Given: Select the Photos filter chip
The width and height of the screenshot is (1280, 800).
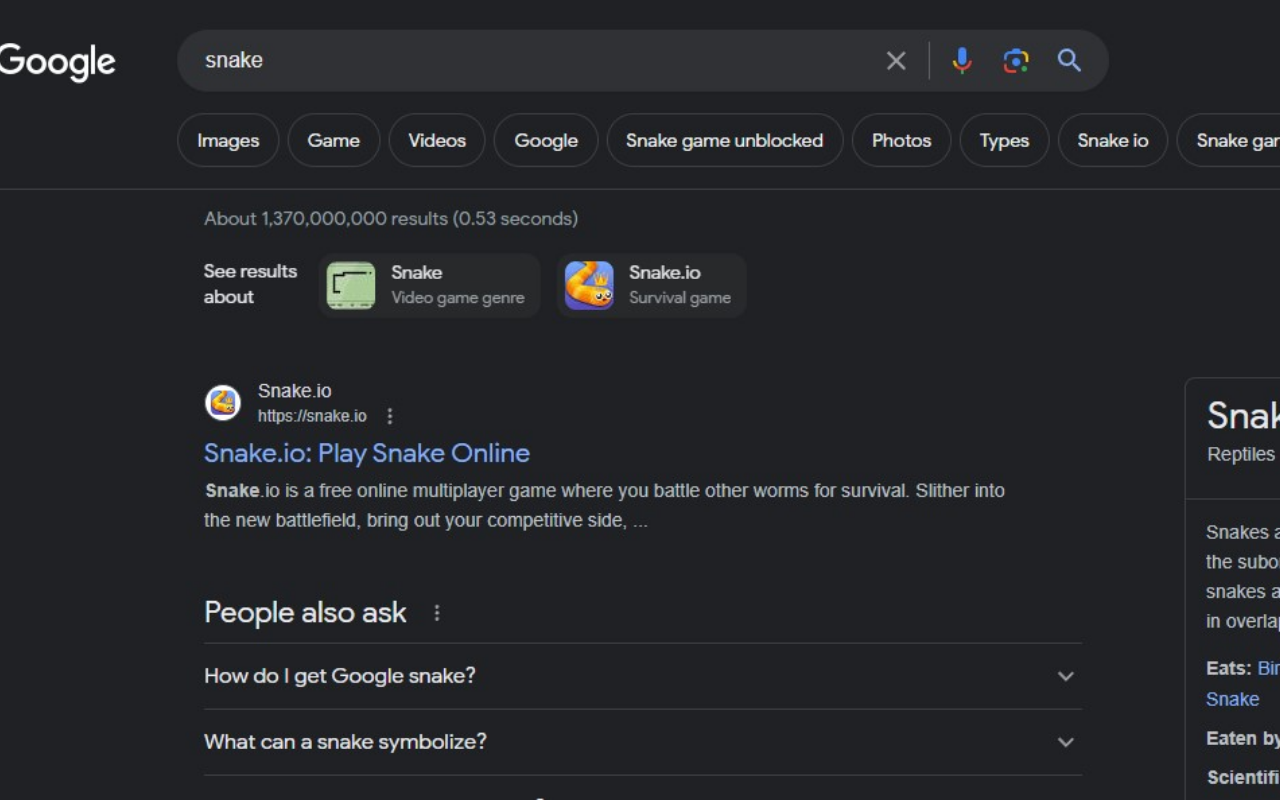Looking at the screenshot, I should click(x=901, y=140).
